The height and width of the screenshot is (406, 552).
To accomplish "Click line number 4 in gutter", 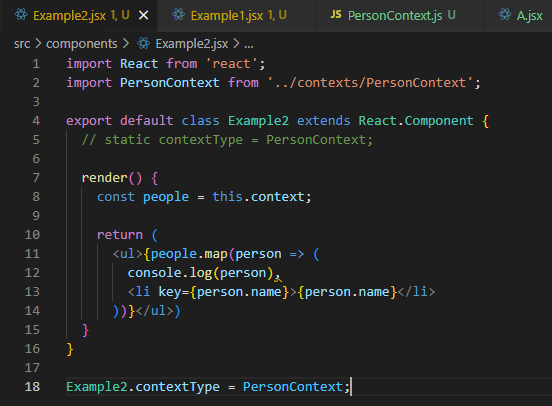I will click(36, 121).
